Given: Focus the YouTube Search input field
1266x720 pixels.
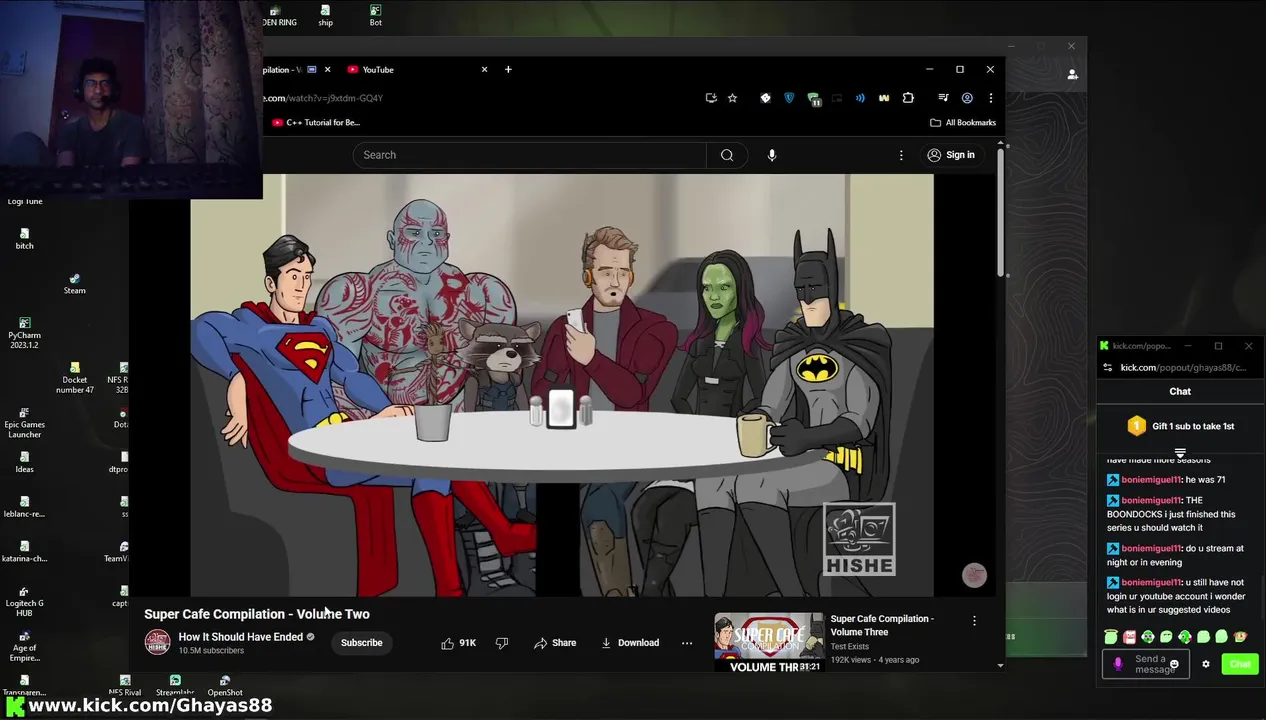Looking at the screenshot, I should (530, 155).
